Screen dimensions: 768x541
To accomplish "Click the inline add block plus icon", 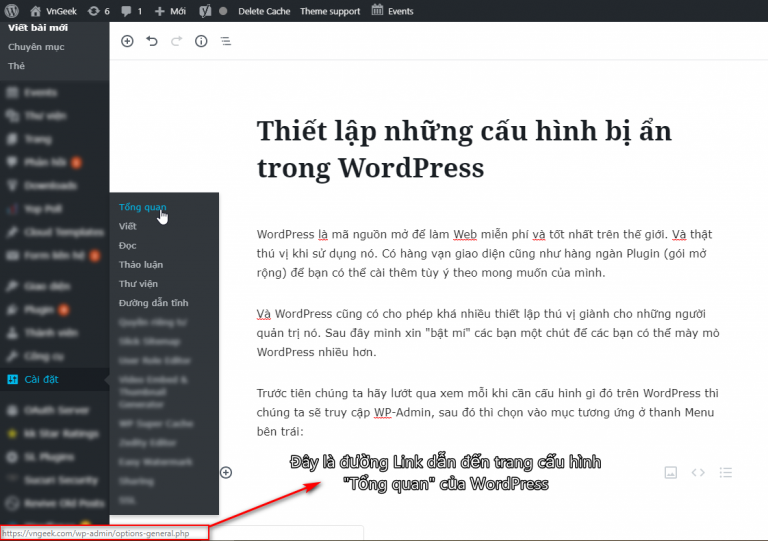I will click(x=226, y=472).
